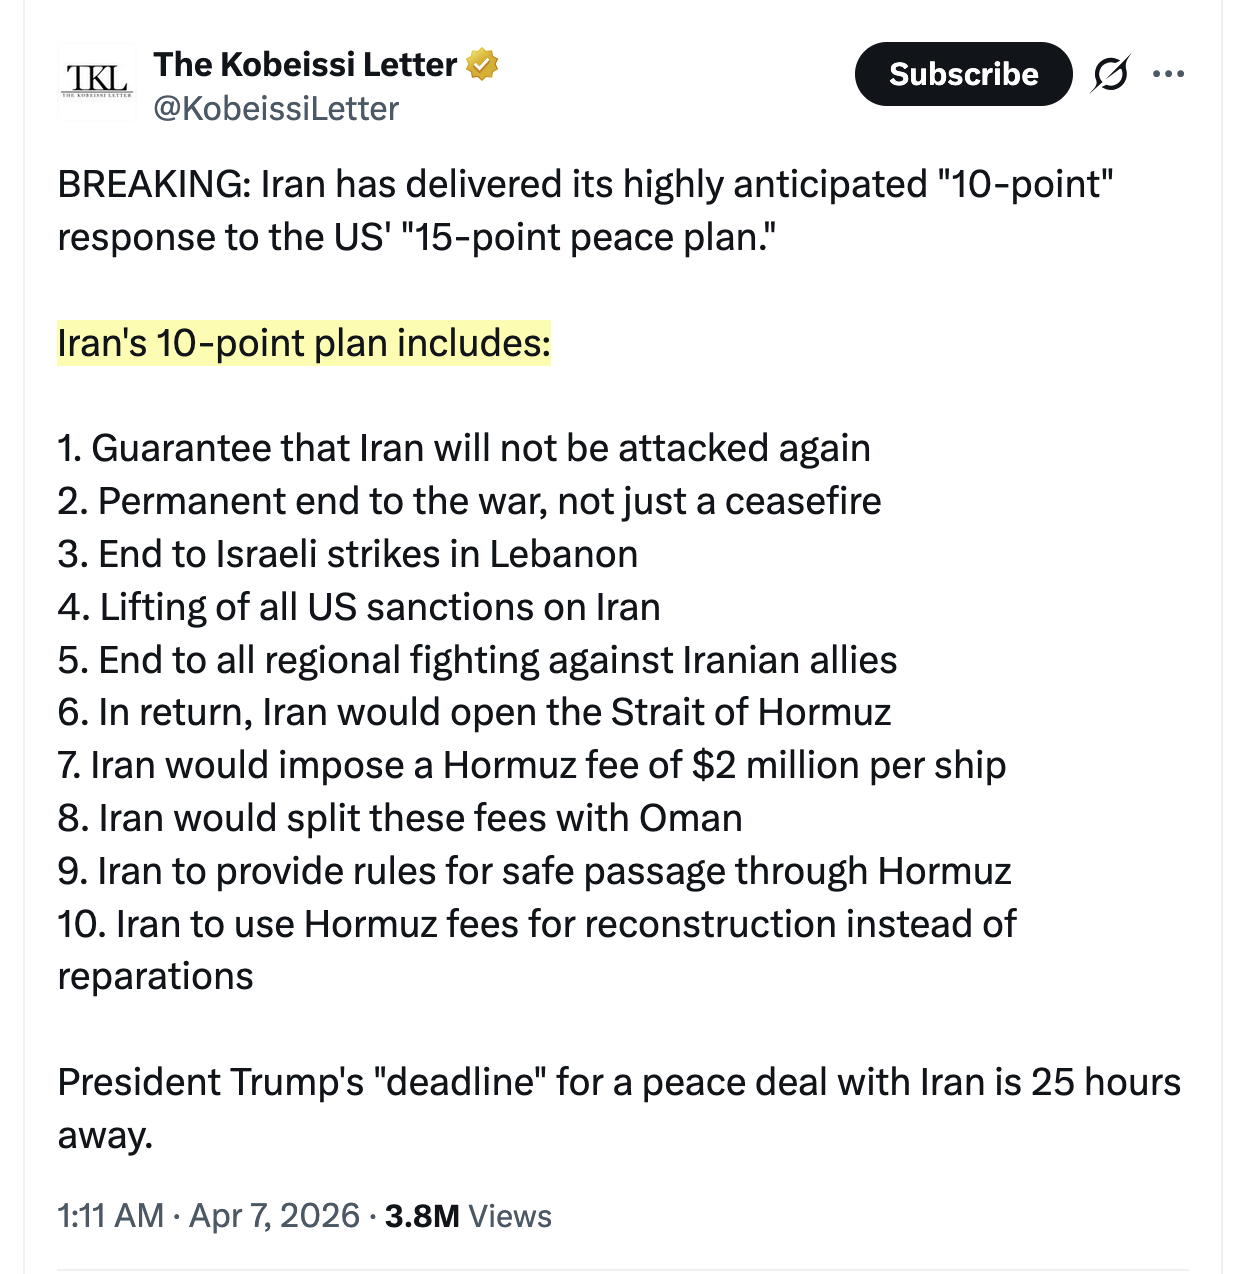Visit the @KobeissiLetter handle link

(x=276, y=108)
